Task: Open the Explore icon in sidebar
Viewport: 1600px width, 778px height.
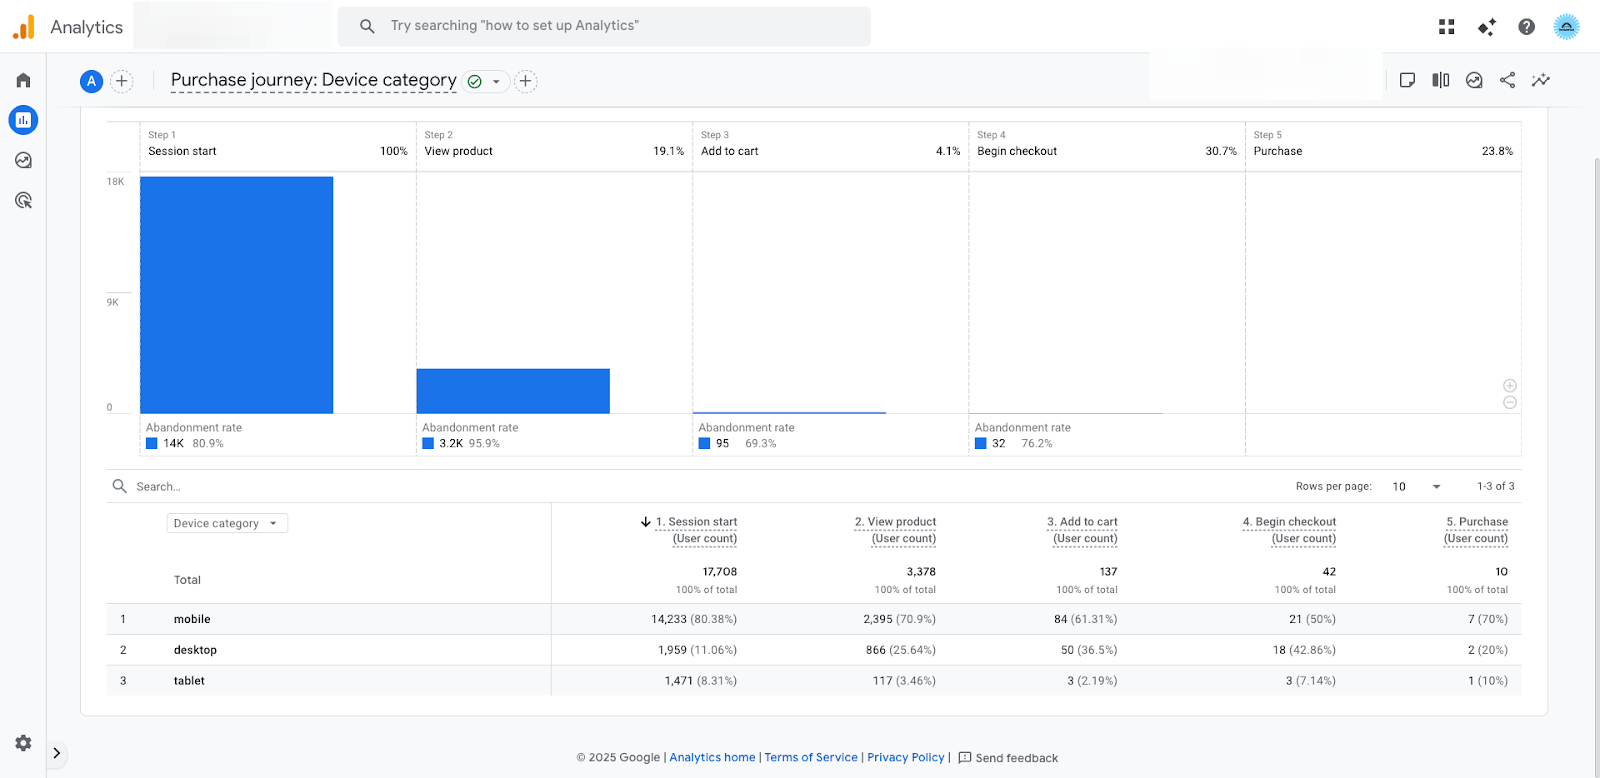Action: (x=23, y=160)
